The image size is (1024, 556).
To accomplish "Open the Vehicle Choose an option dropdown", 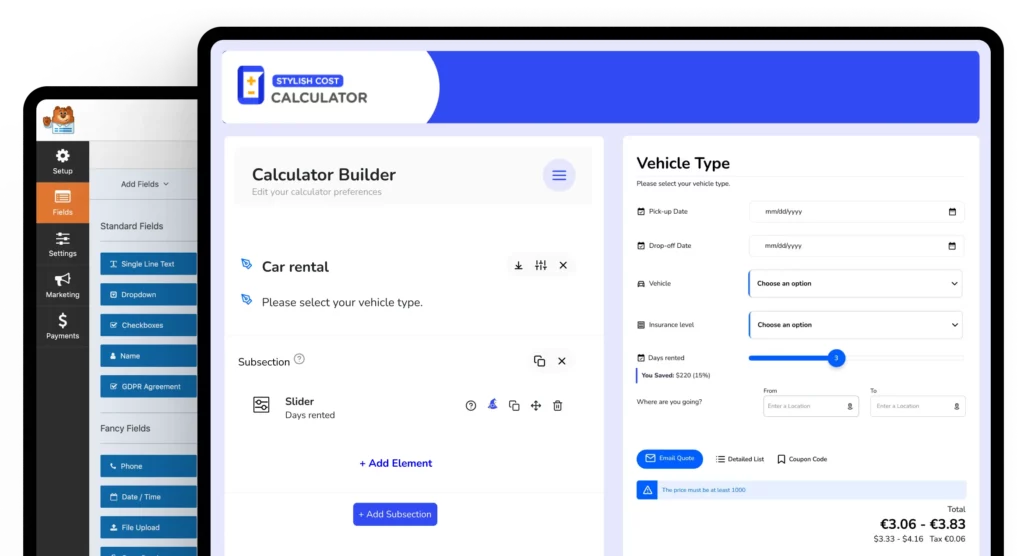I will coord(856,284).
